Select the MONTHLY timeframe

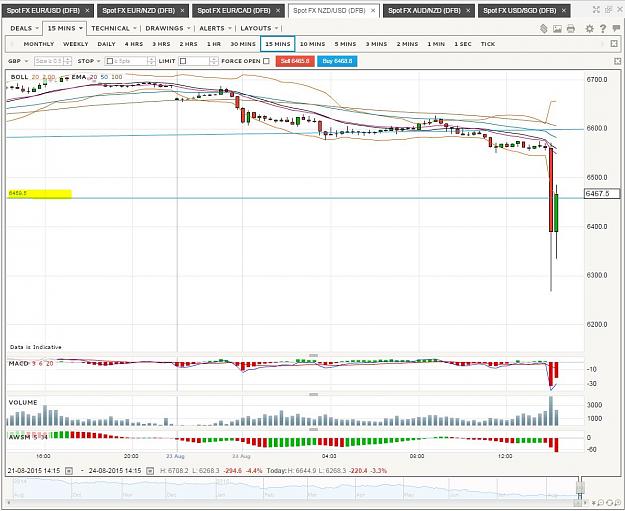pyautogui.click(x=39, y=44)
